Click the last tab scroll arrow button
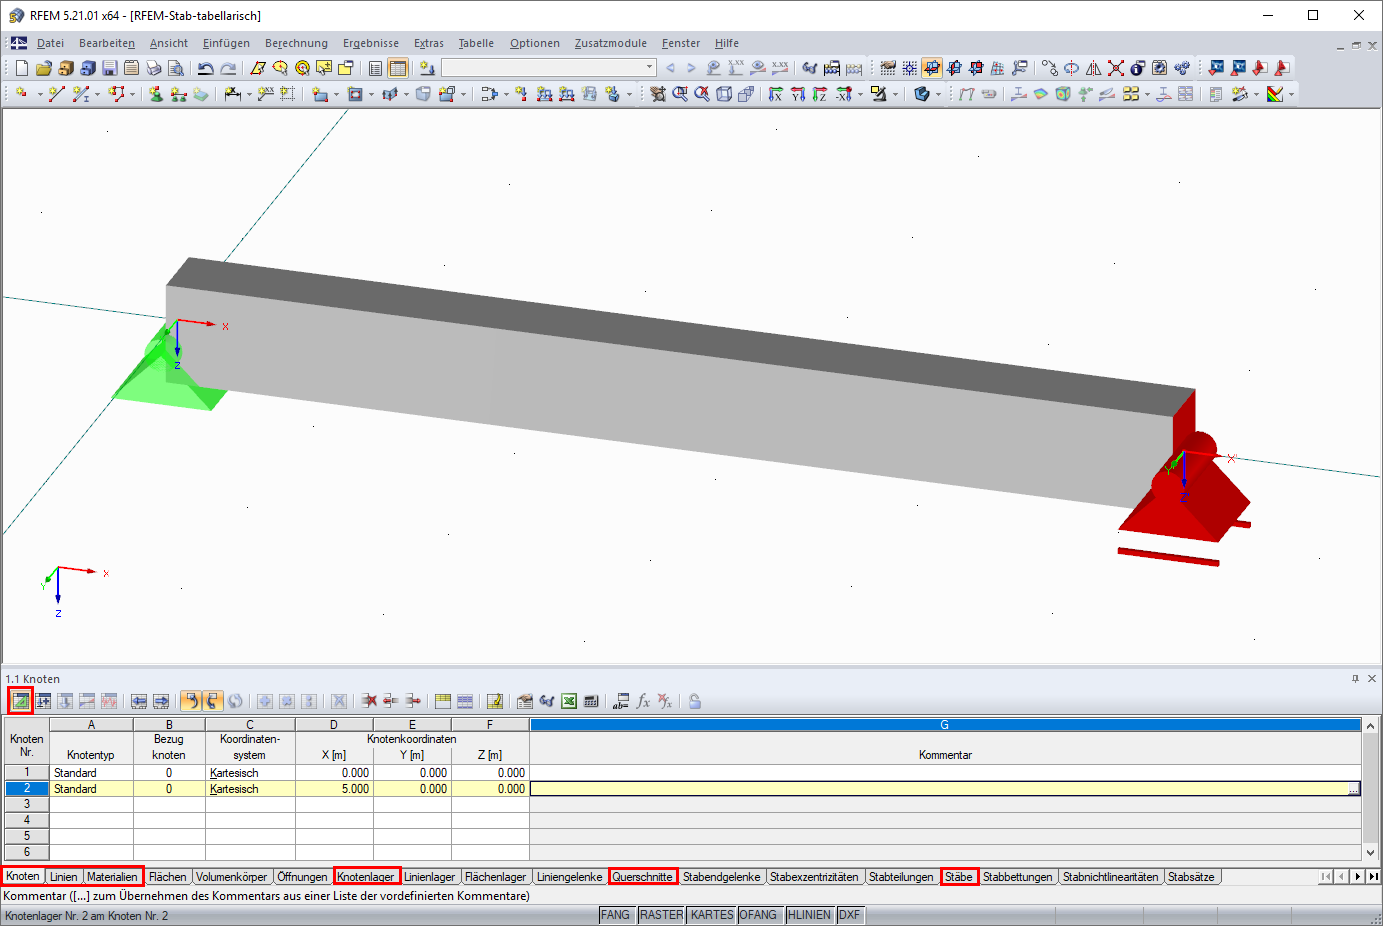This screenshot has height=926, width=1383. click(x=1374, y=877)
